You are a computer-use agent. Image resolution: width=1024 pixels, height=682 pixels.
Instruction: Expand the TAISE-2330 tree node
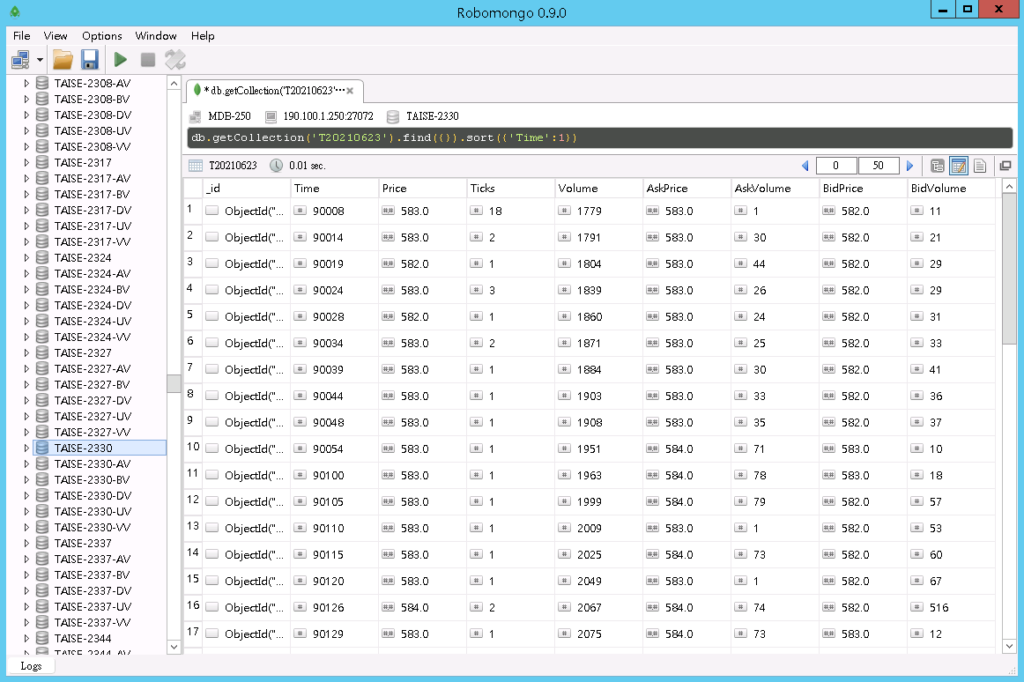click(26, 448)
